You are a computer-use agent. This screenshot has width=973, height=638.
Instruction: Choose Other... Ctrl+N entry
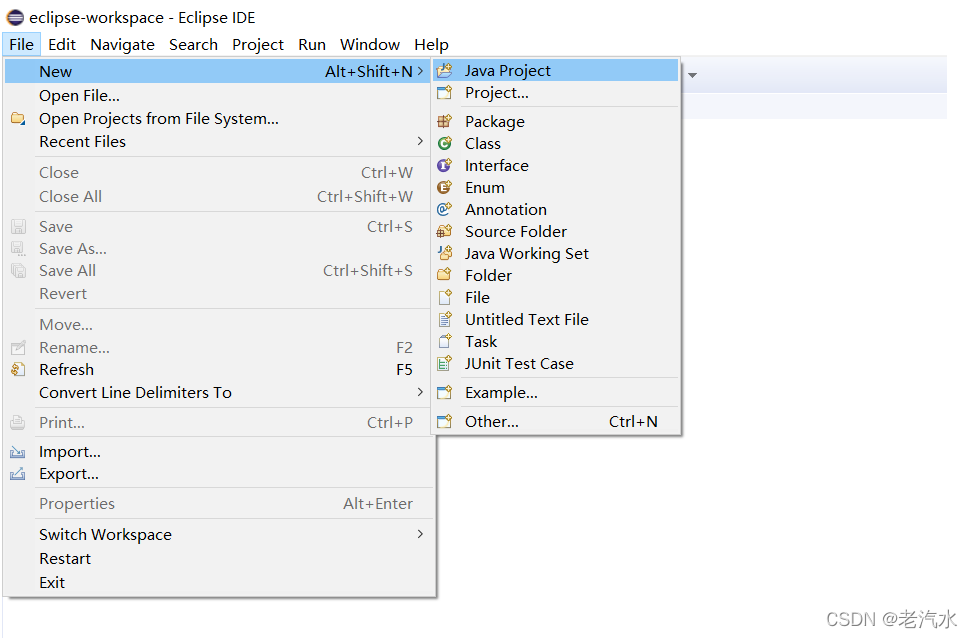click(557, 421)
